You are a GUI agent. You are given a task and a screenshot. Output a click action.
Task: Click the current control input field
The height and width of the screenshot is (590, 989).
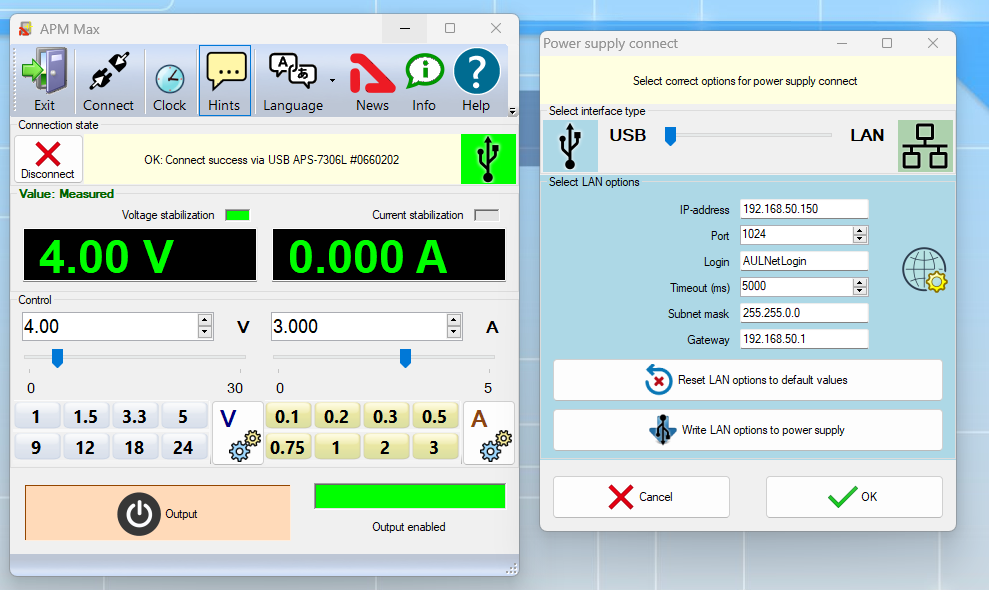(x=359, y=326)
